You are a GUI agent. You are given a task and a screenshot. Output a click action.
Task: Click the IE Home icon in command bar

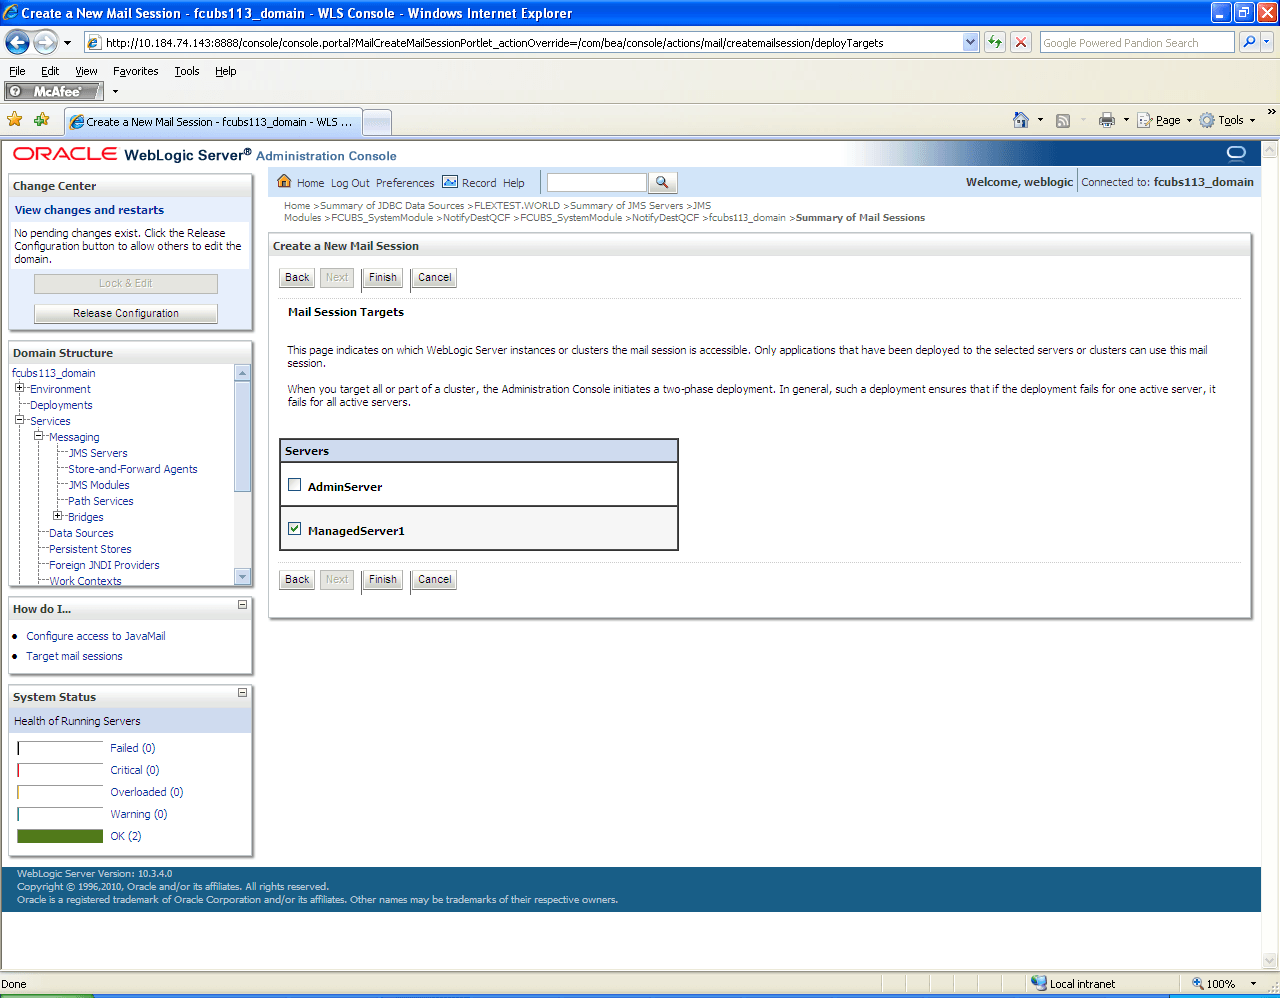pos(1021,120)
